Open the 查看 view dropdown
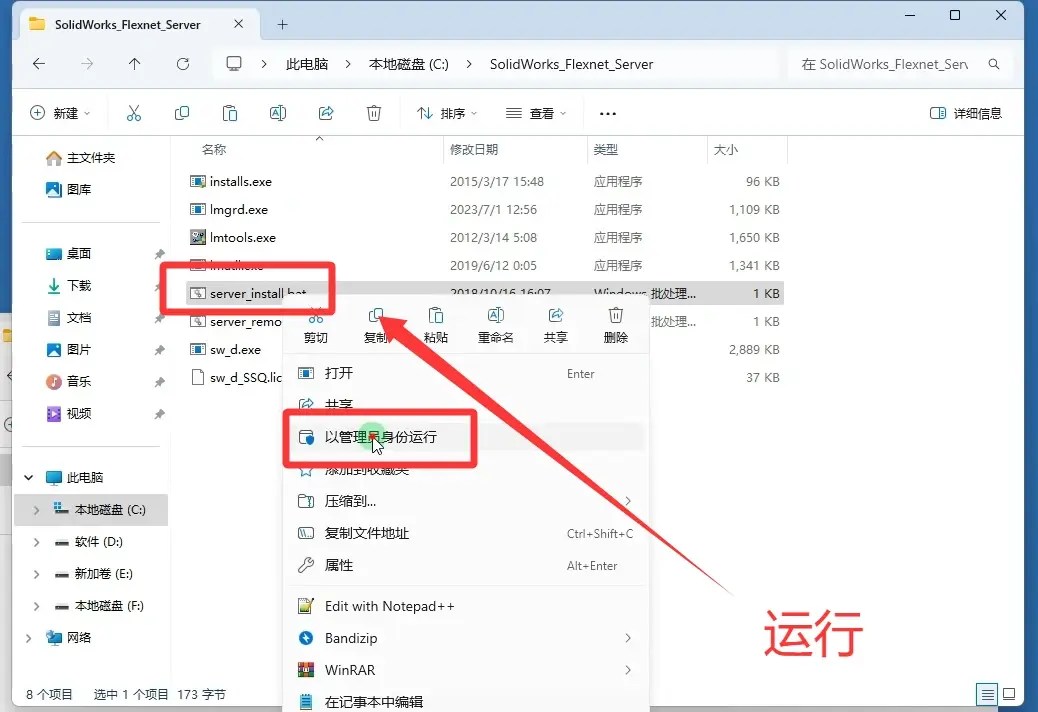The image size is (1038, 712). (x=536, y=113)
